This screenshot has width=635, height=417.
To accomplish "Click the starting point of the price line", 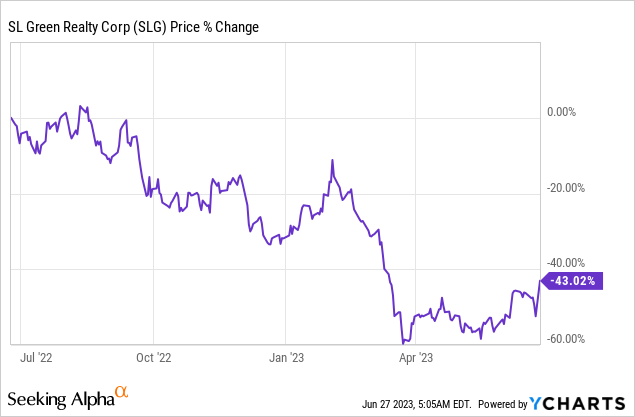I will click(x=10, y=117).
